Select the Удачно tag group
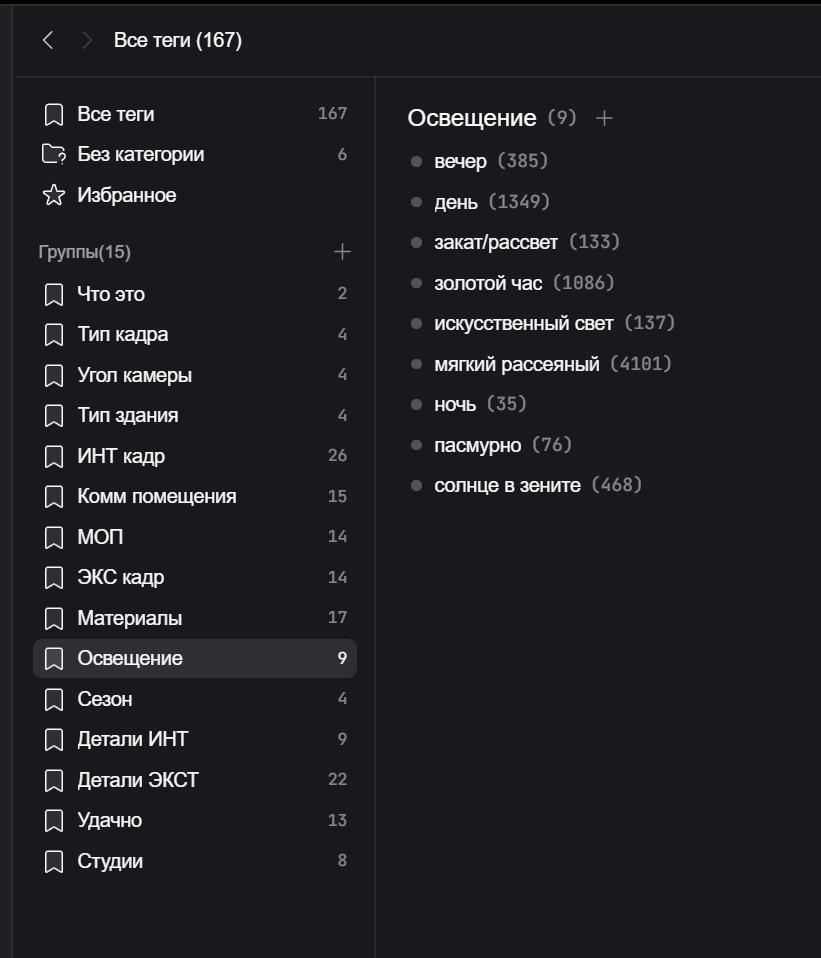821x958 pixels. (x=109, y=820)
